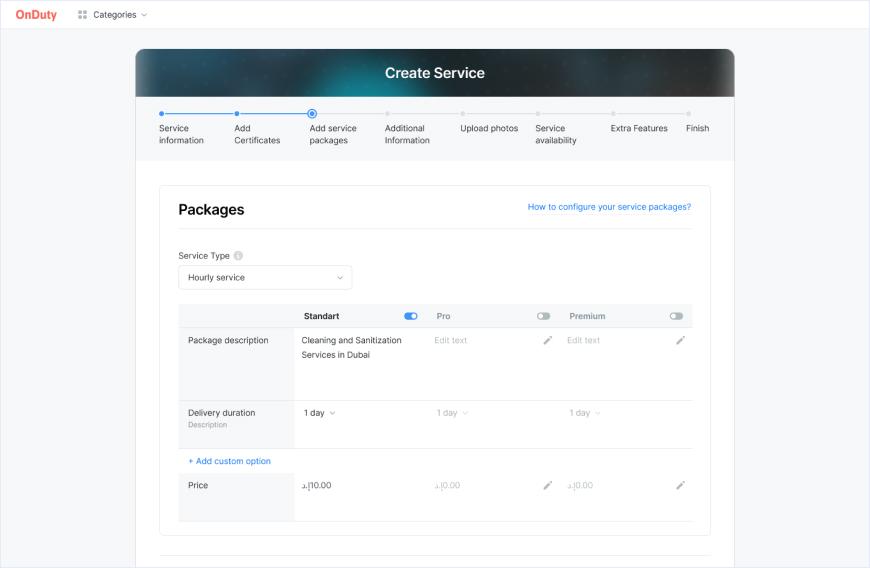Click the OnDuty logo

(x=36, y=14)
